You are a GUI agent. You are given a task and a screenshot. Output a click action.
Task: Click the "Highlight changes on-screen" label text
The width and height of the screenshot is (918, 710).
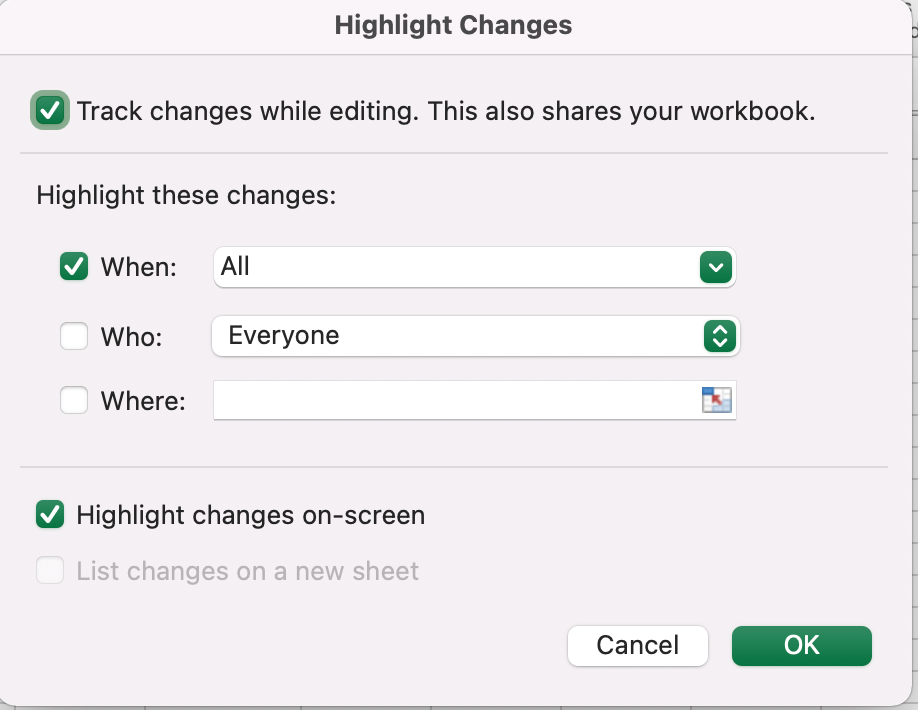(251, 515)
